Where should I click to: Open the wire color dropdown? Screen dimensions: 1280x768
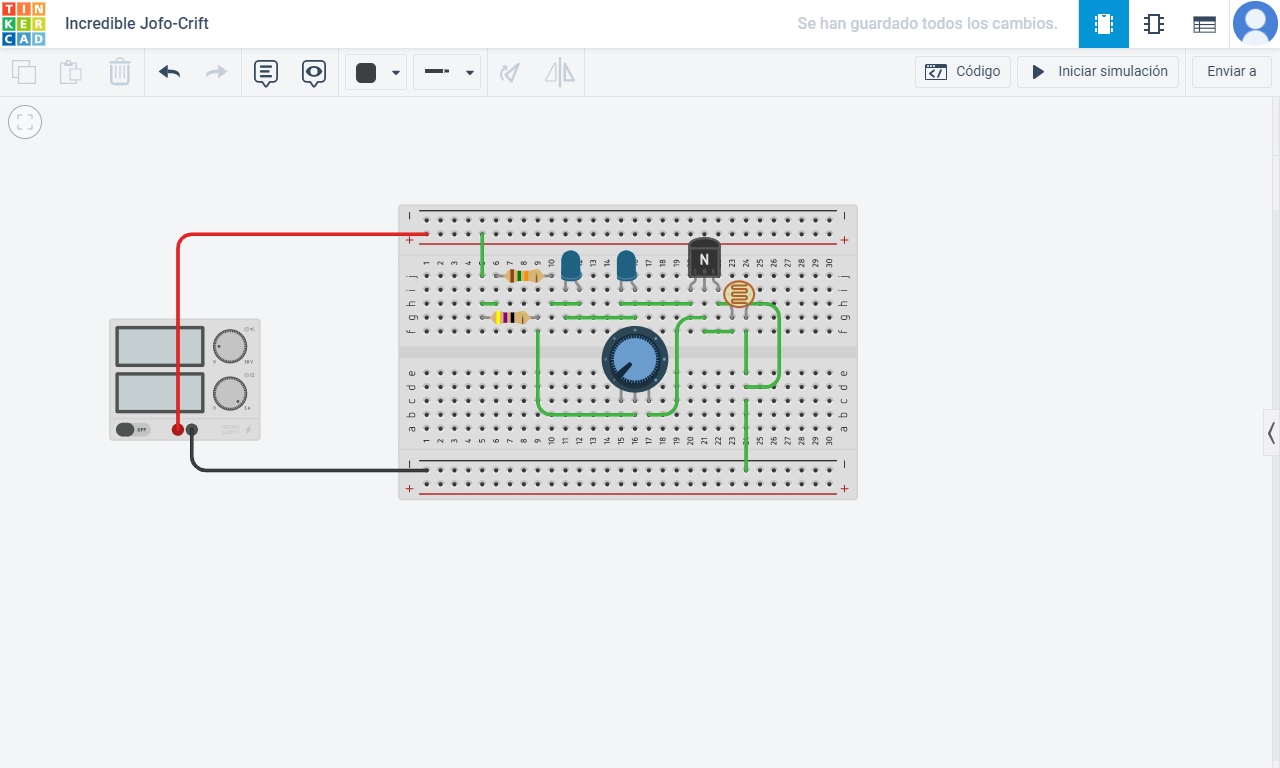coord(394,72)
